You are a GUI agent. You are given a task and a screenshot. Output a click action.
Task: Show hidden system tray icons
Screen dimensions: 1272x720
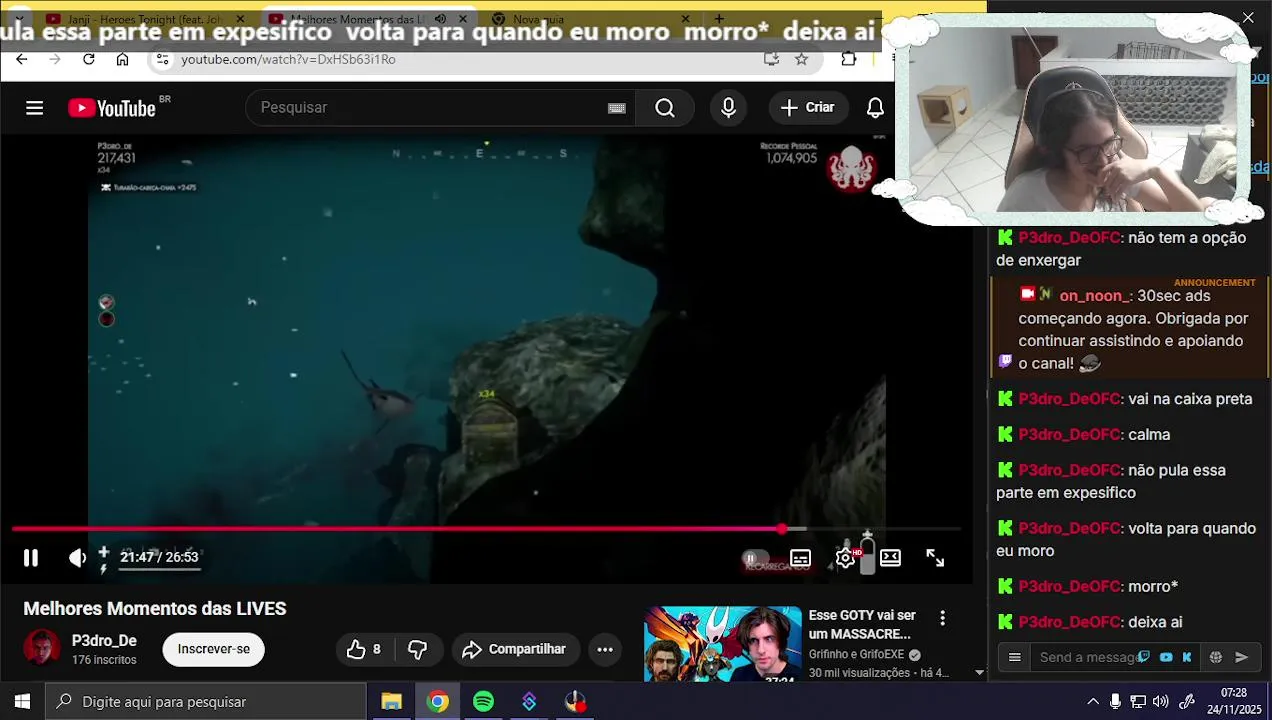point(1093,702)
